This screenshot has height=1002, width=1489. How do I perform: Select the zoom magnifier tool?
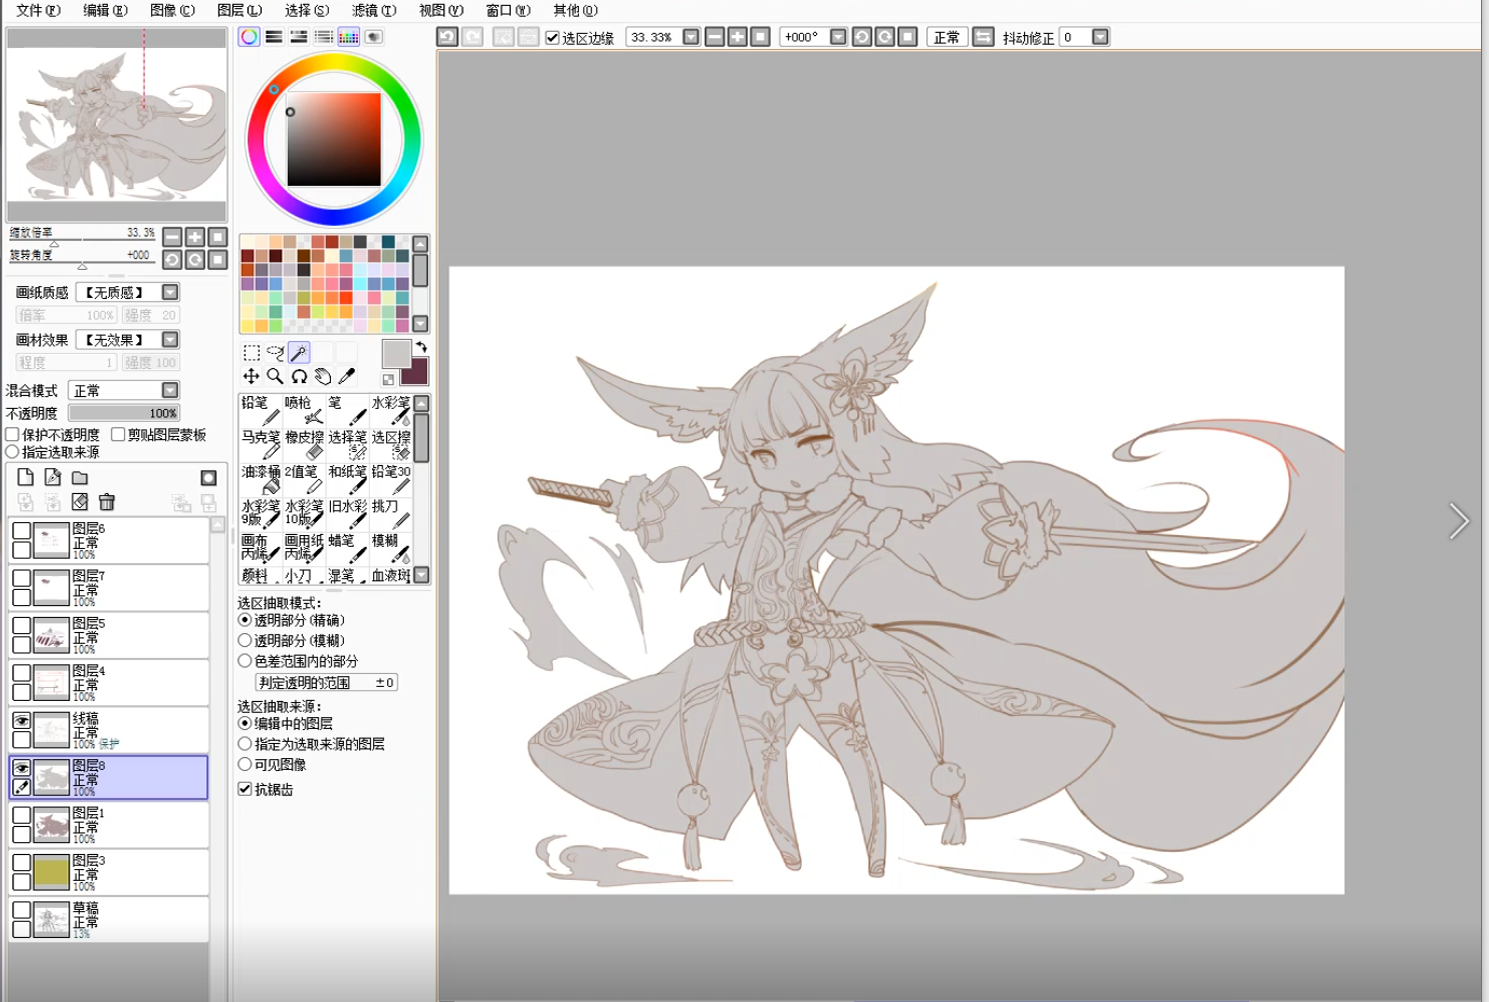(x=275, y=376)
